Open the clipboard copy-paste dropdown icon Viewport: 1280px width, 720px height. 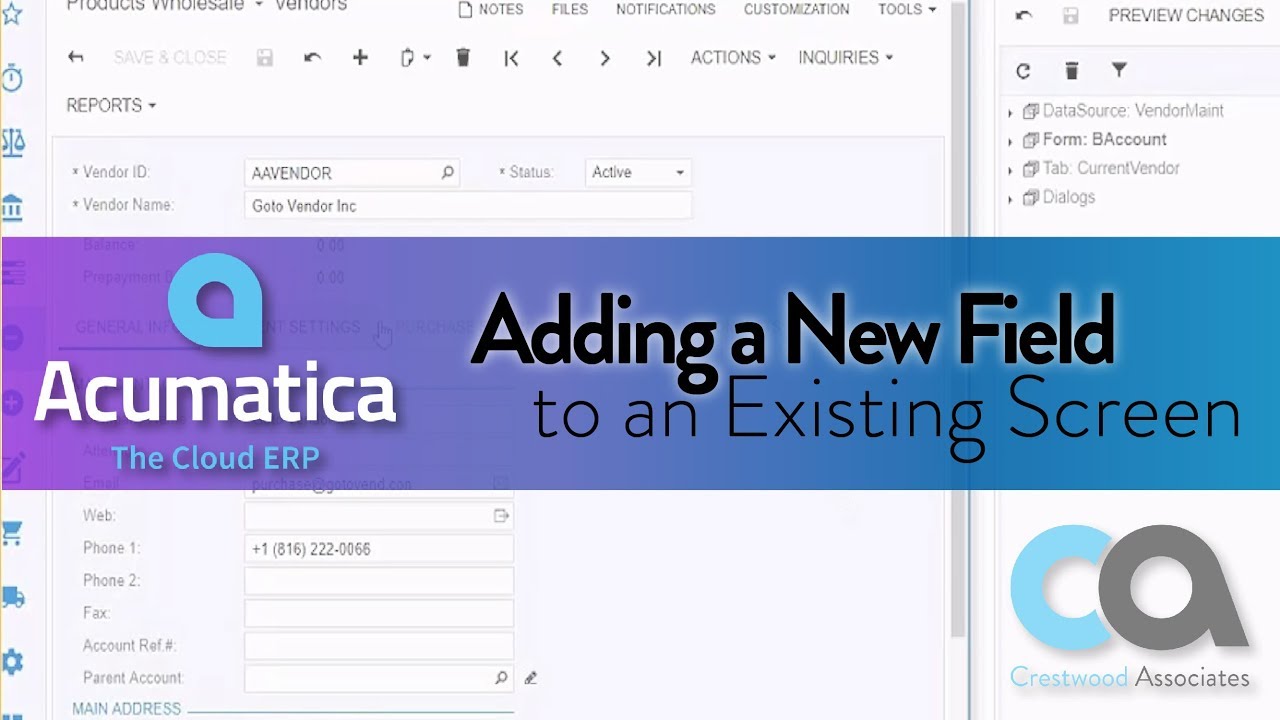415,58
